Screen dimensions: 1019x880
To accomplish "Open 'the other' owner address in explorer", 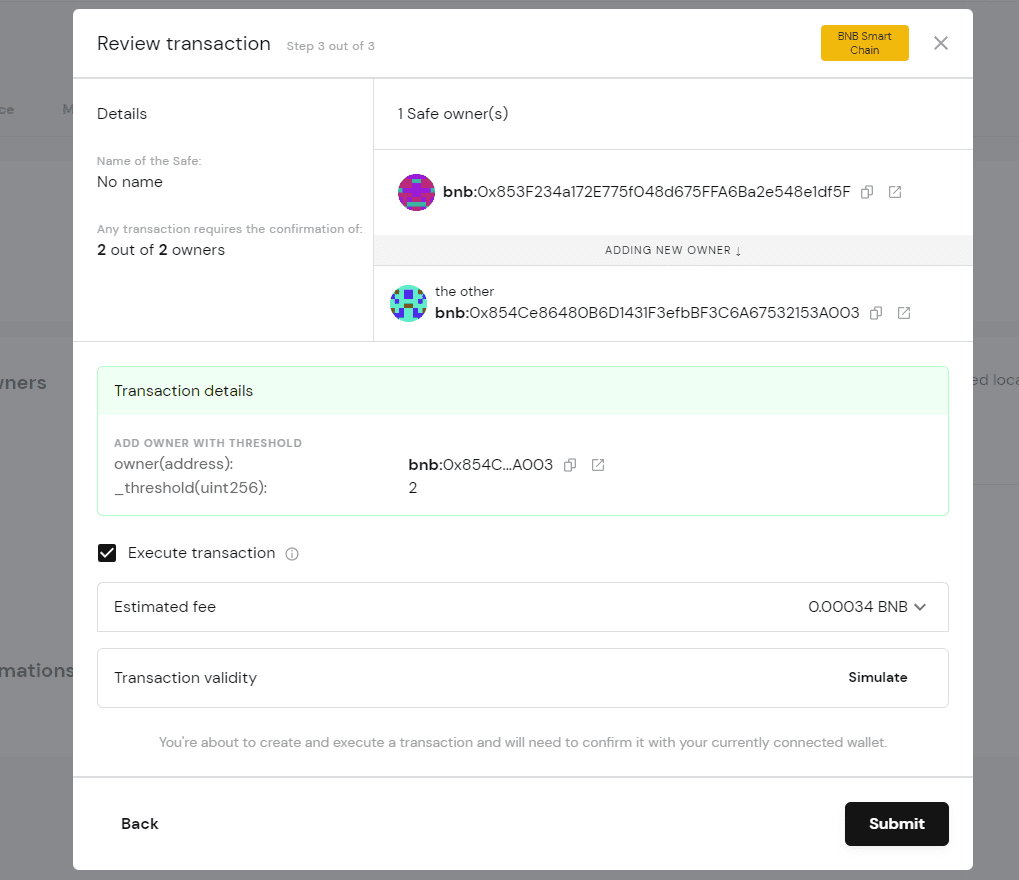I will tap(904, 313).
